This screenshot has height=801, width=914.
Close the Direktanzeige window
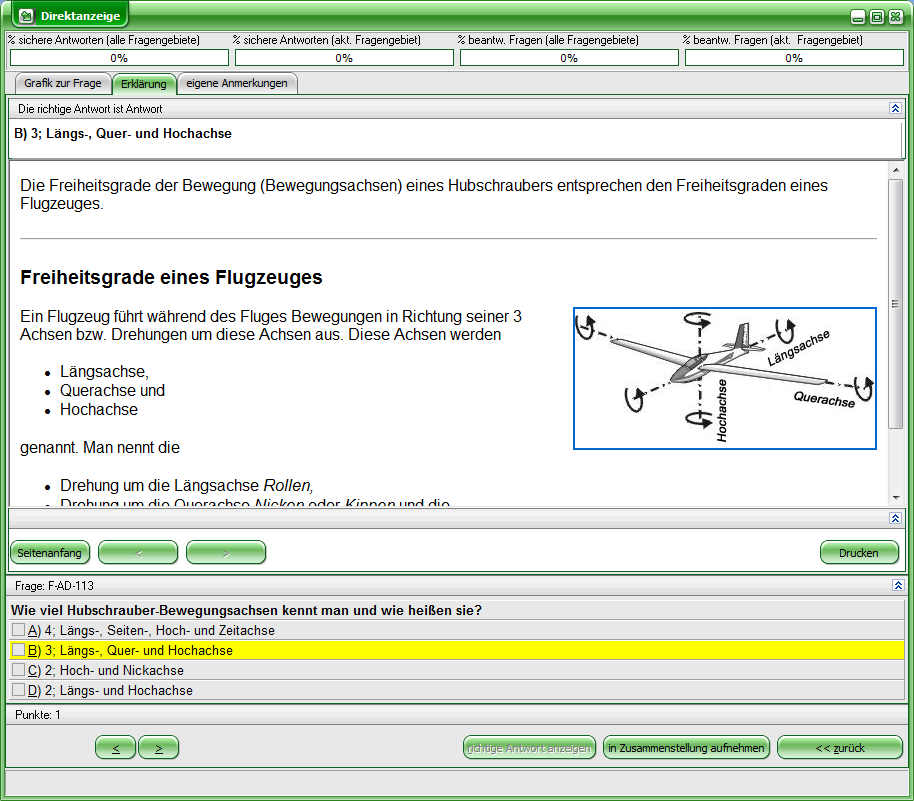(896, 17)
